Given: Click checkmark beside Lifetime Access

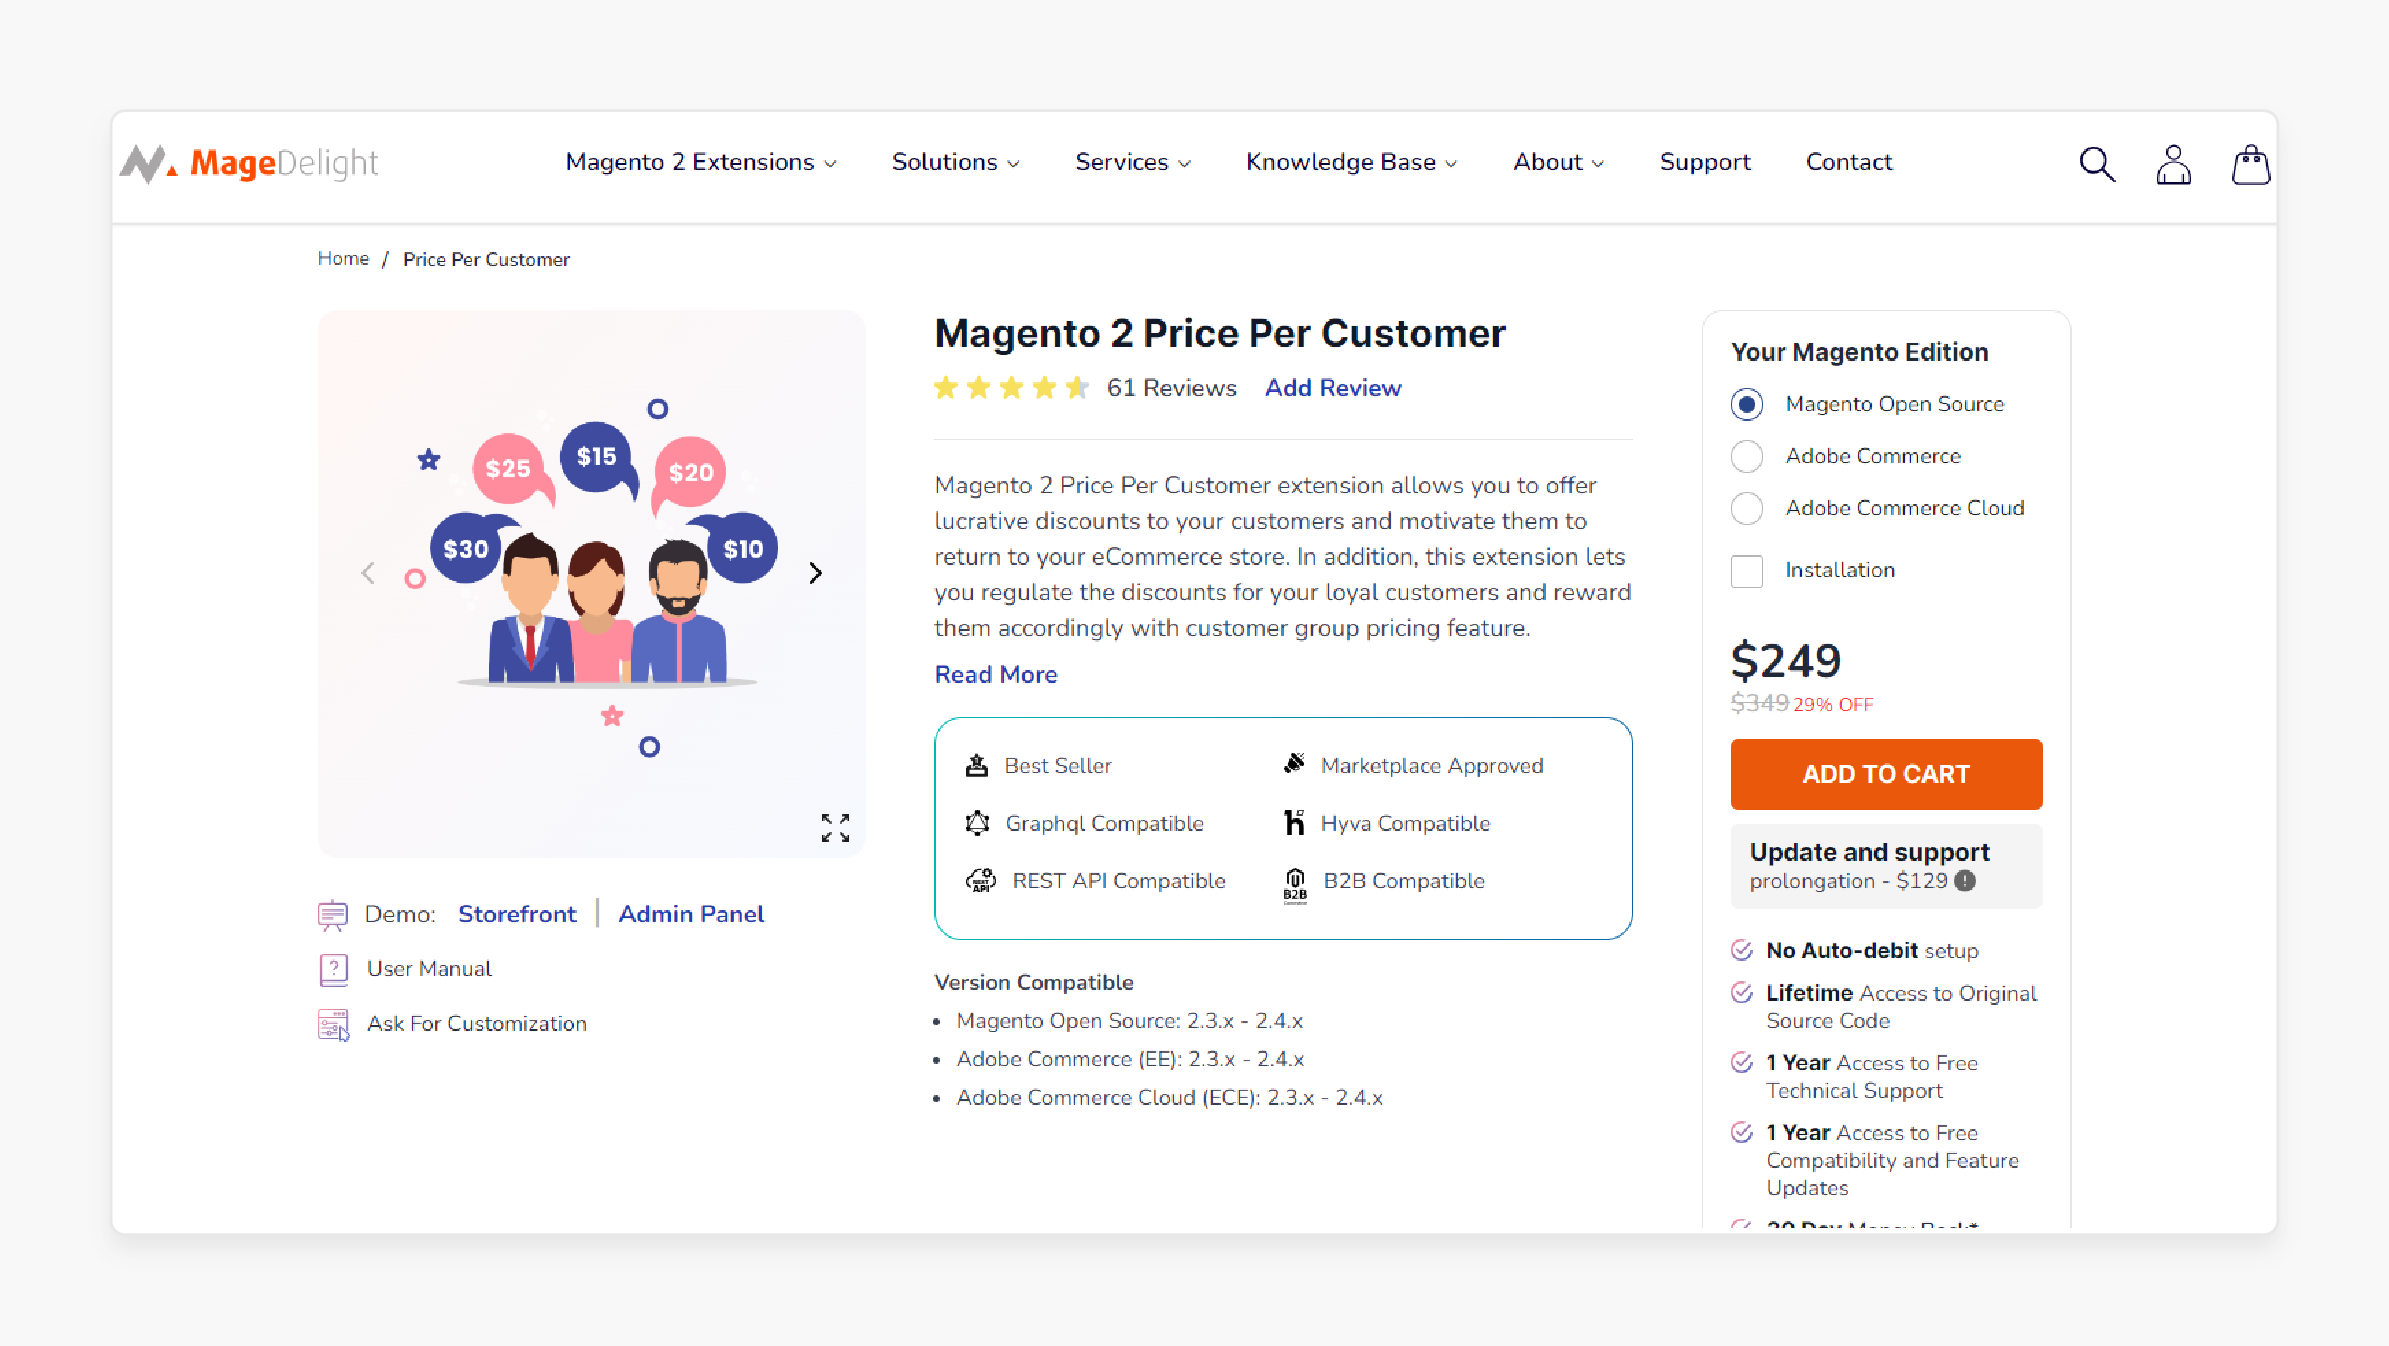Looking at the screenshot, I should click(x=1742, y=992).
